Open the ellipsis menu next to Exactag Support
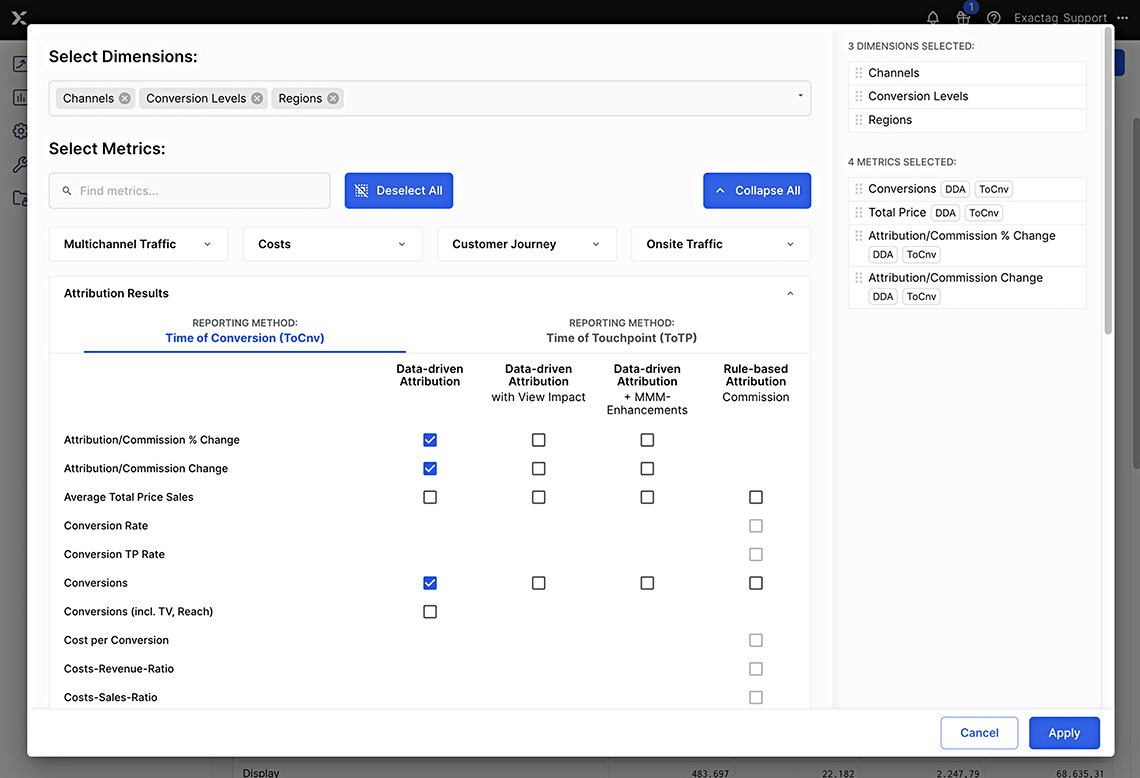 (x=1122, y=17)
